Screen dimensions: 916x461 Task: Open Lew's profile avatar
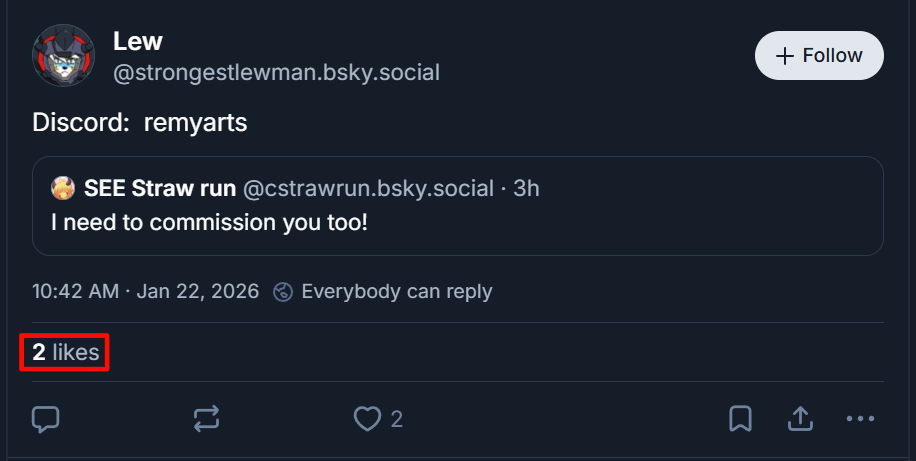(x=64, y=56)
